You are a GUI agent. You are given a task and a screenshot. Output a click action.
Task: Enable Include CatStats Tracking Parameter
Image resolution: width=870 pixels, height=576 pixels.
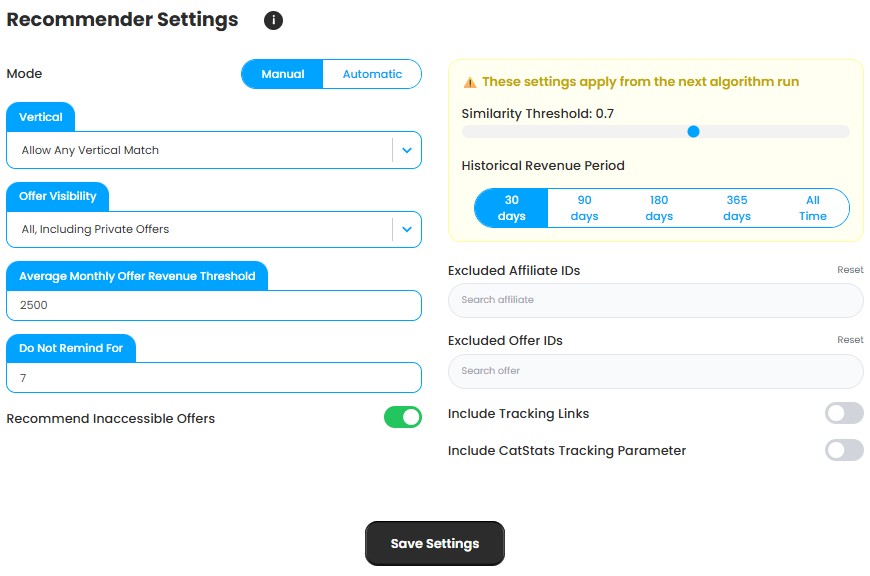pos(844,450)
